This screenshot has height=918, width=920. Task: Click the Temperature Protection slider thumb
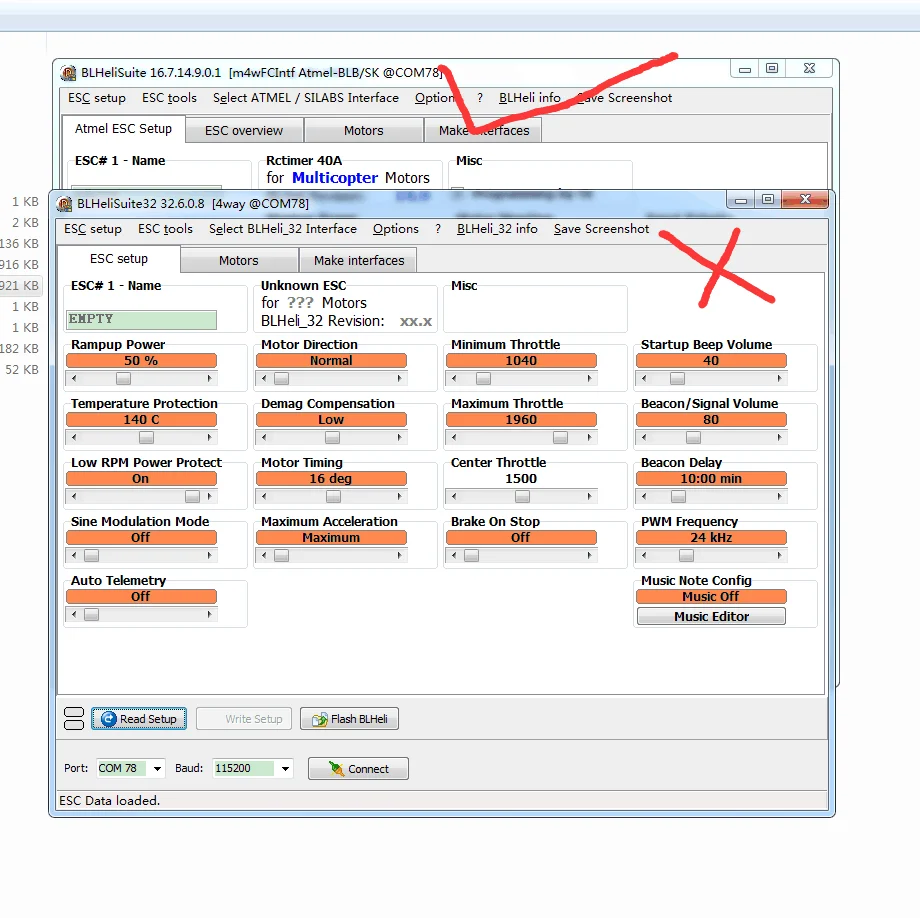pos(146,438)
